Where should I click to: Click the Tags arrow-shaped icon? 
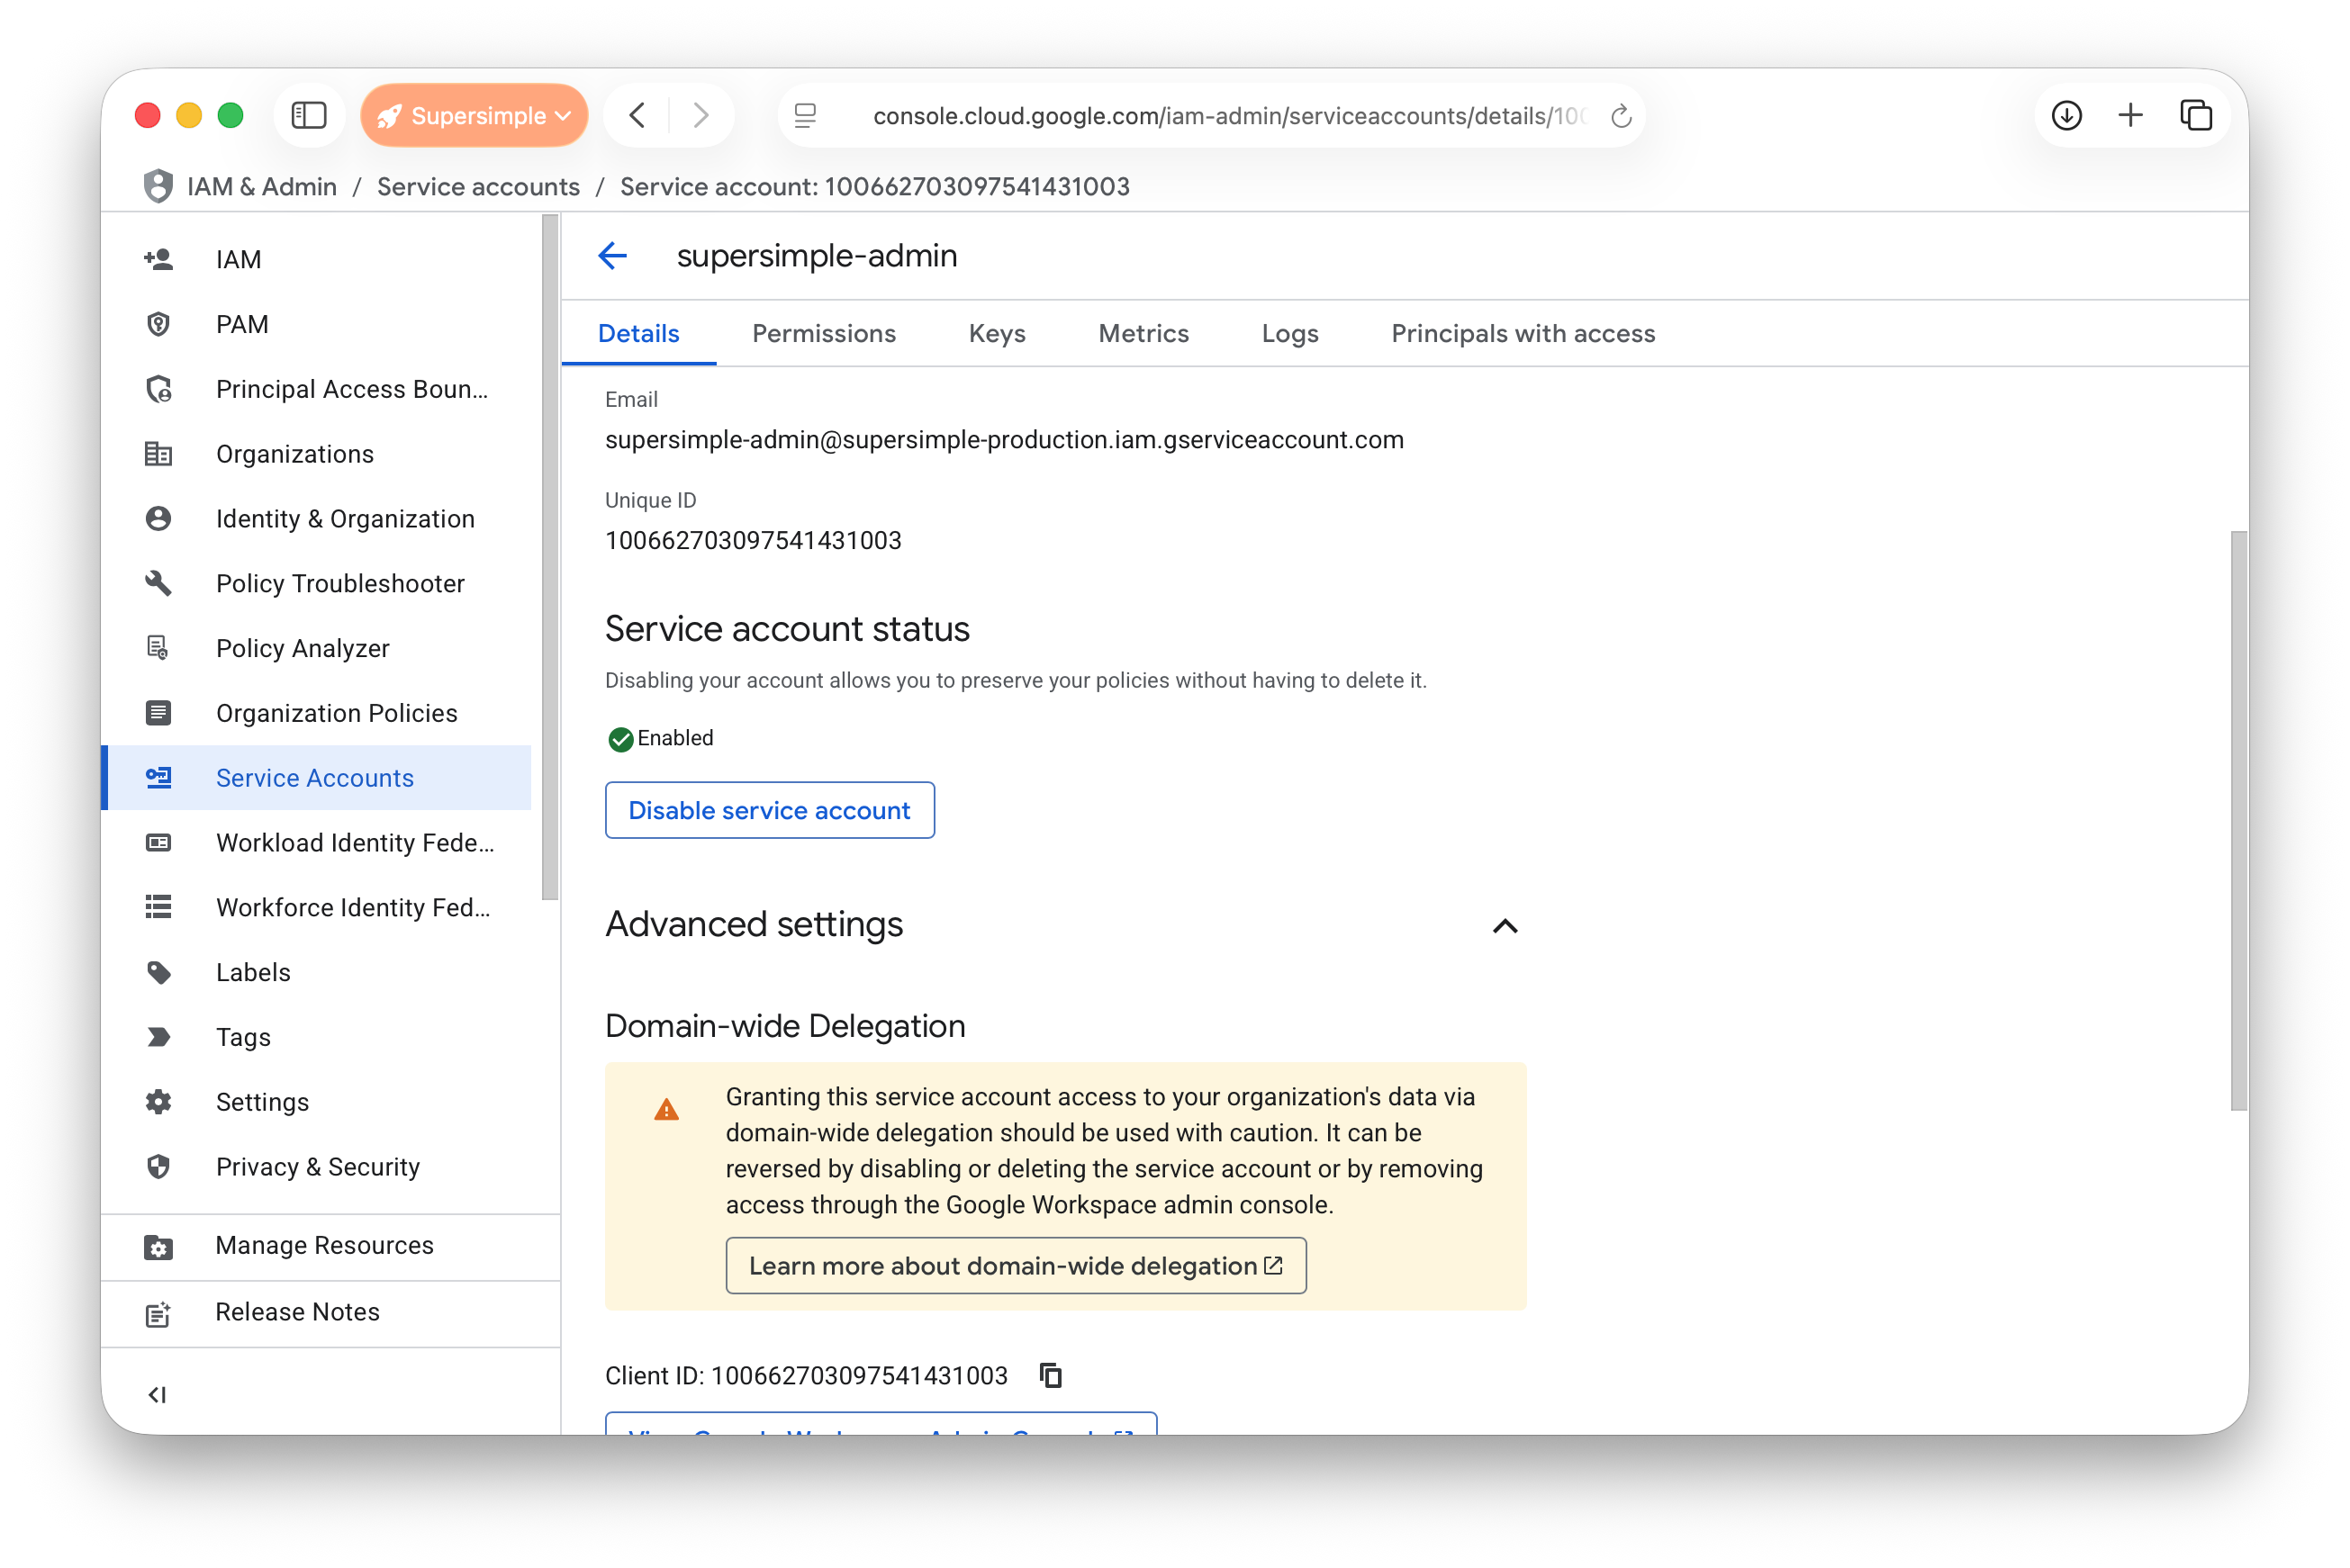158,1037
